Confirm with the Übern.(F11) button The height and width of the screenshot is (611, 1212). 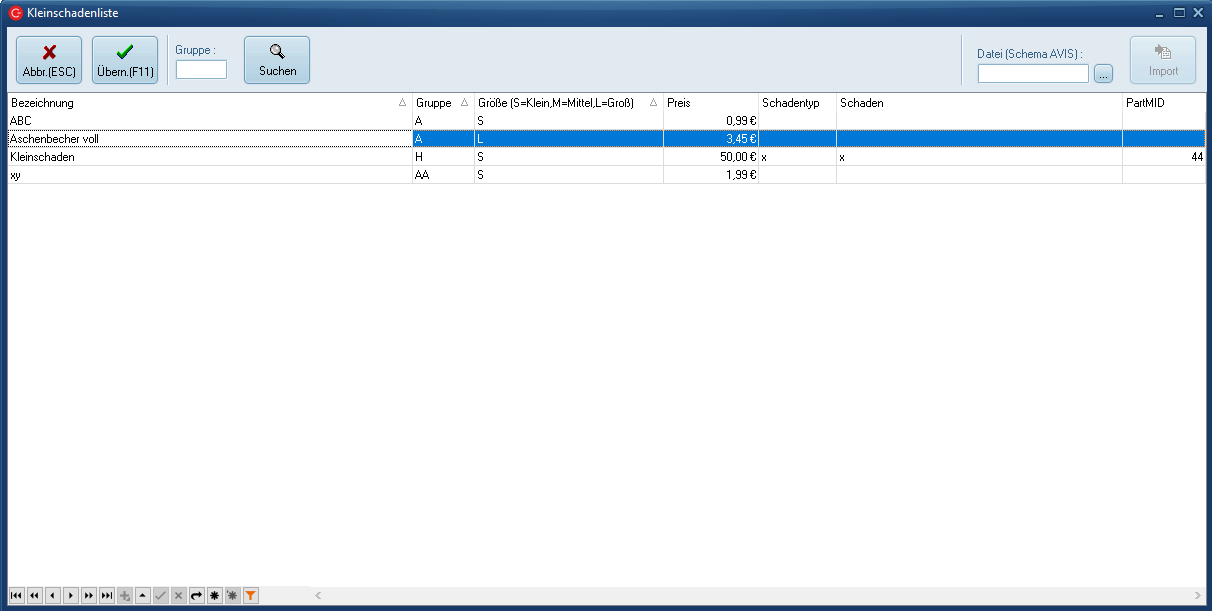pos(125,60)
